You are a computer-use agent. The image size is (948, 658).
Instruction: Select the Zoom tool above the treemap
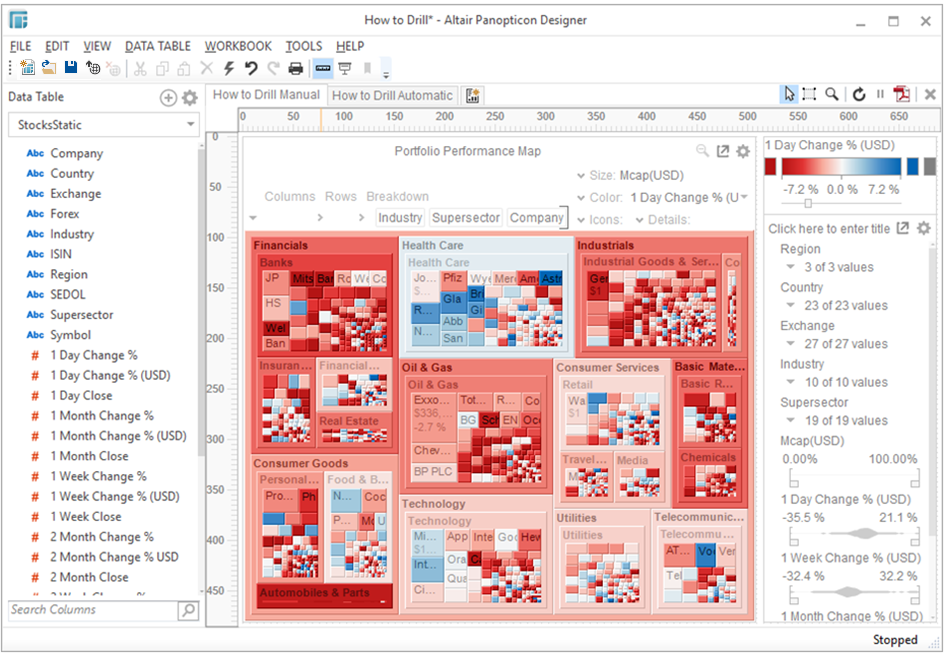[x=831, y=93]
